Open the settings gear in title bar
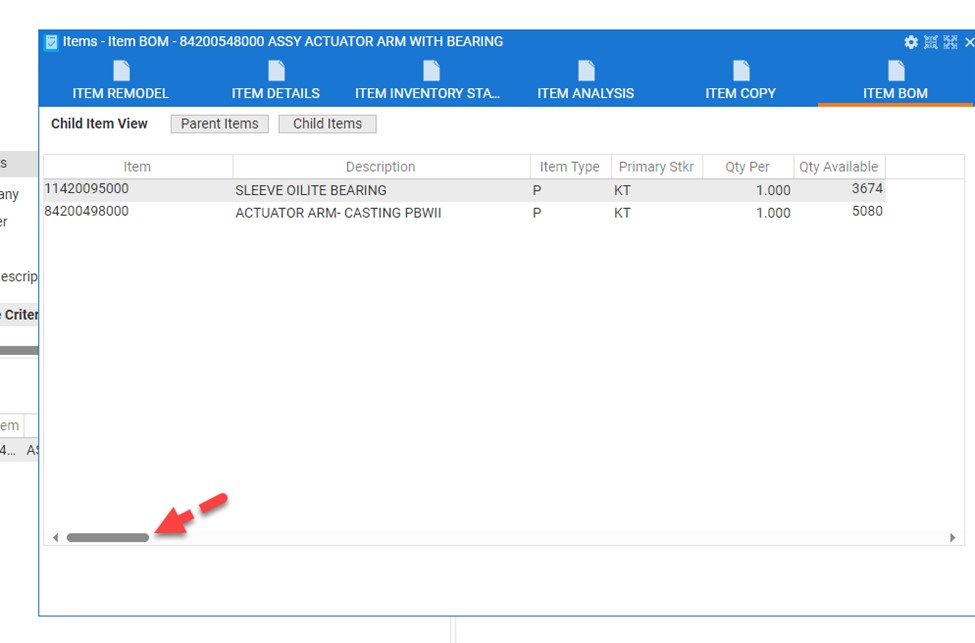This screenshot has height=643, width=975. (910, 42)
